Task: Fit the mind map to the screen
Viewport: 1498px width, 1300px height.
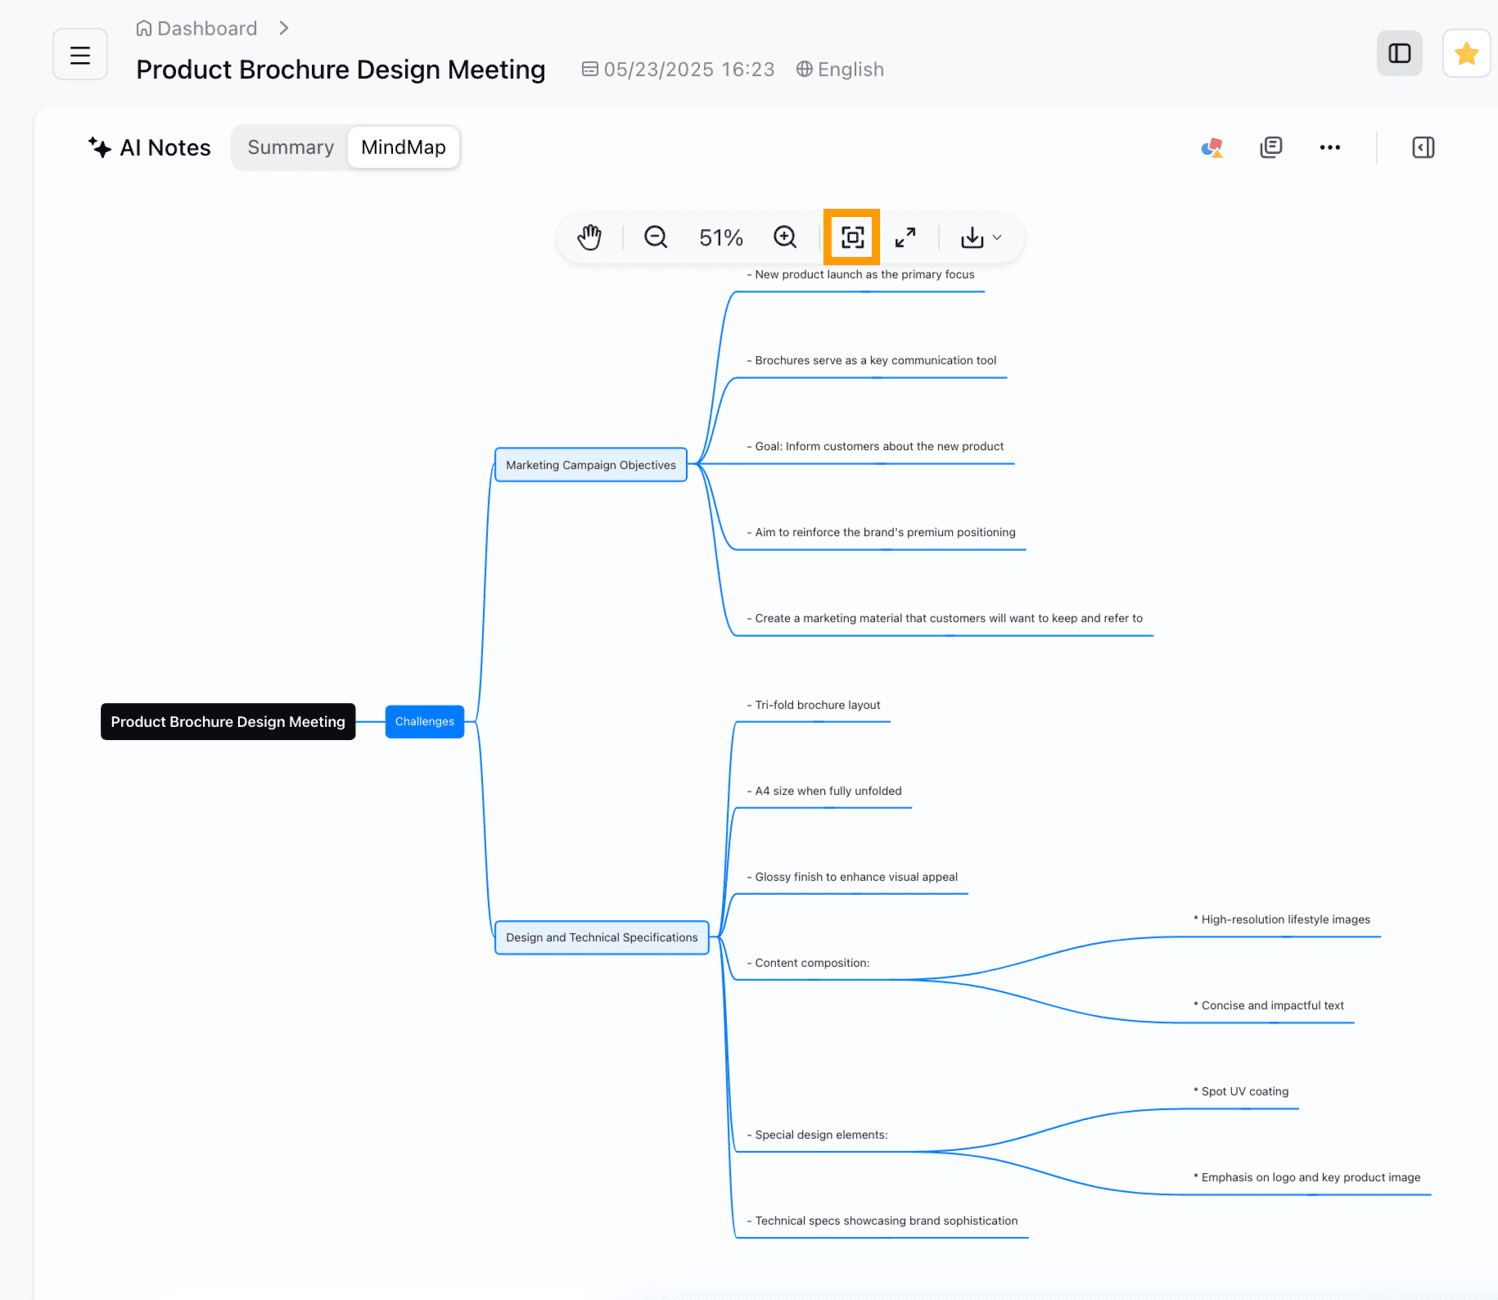Action: 852,237
